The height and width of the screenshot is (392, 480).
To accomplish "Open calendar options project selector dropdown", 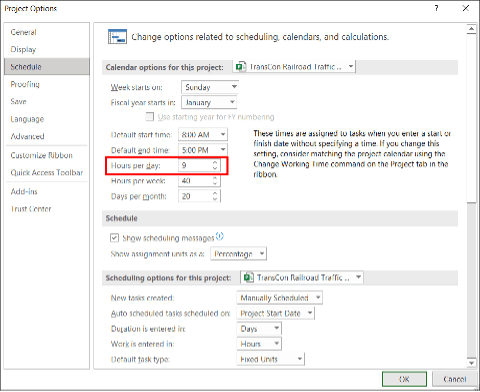I will pos(294,67).
